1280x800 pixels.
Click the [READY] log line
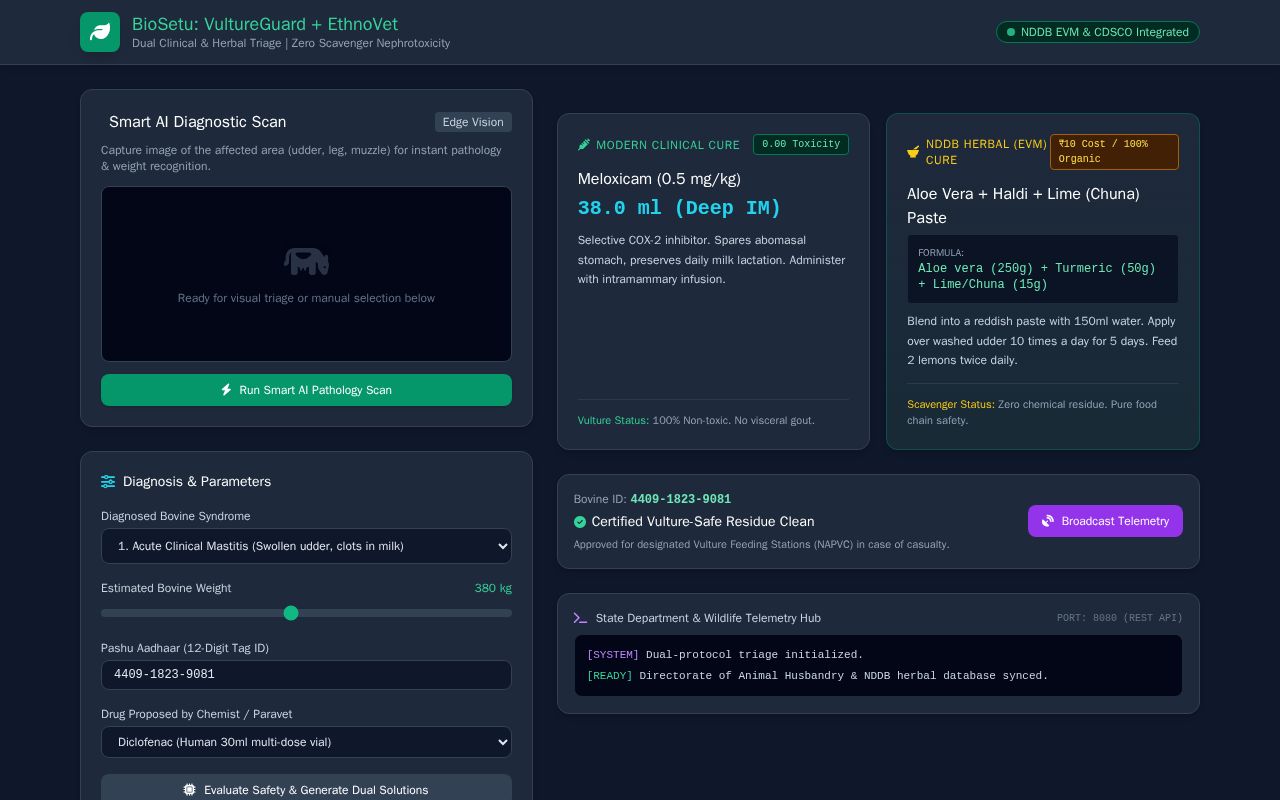[817, 676]
